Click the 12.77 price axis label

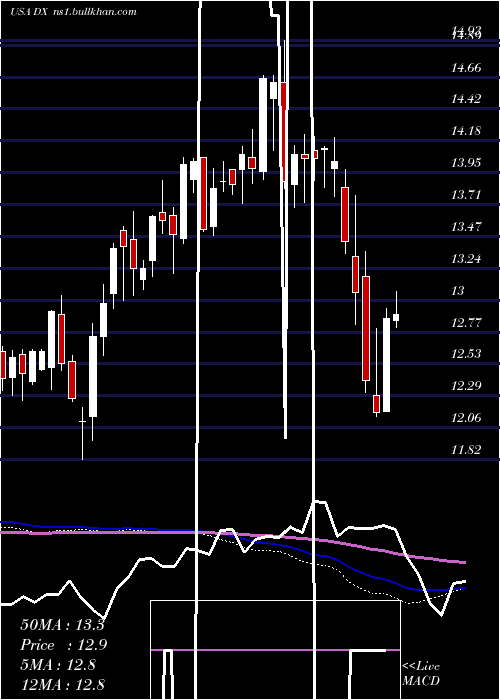pyautogui.click(x=466, y=322)
